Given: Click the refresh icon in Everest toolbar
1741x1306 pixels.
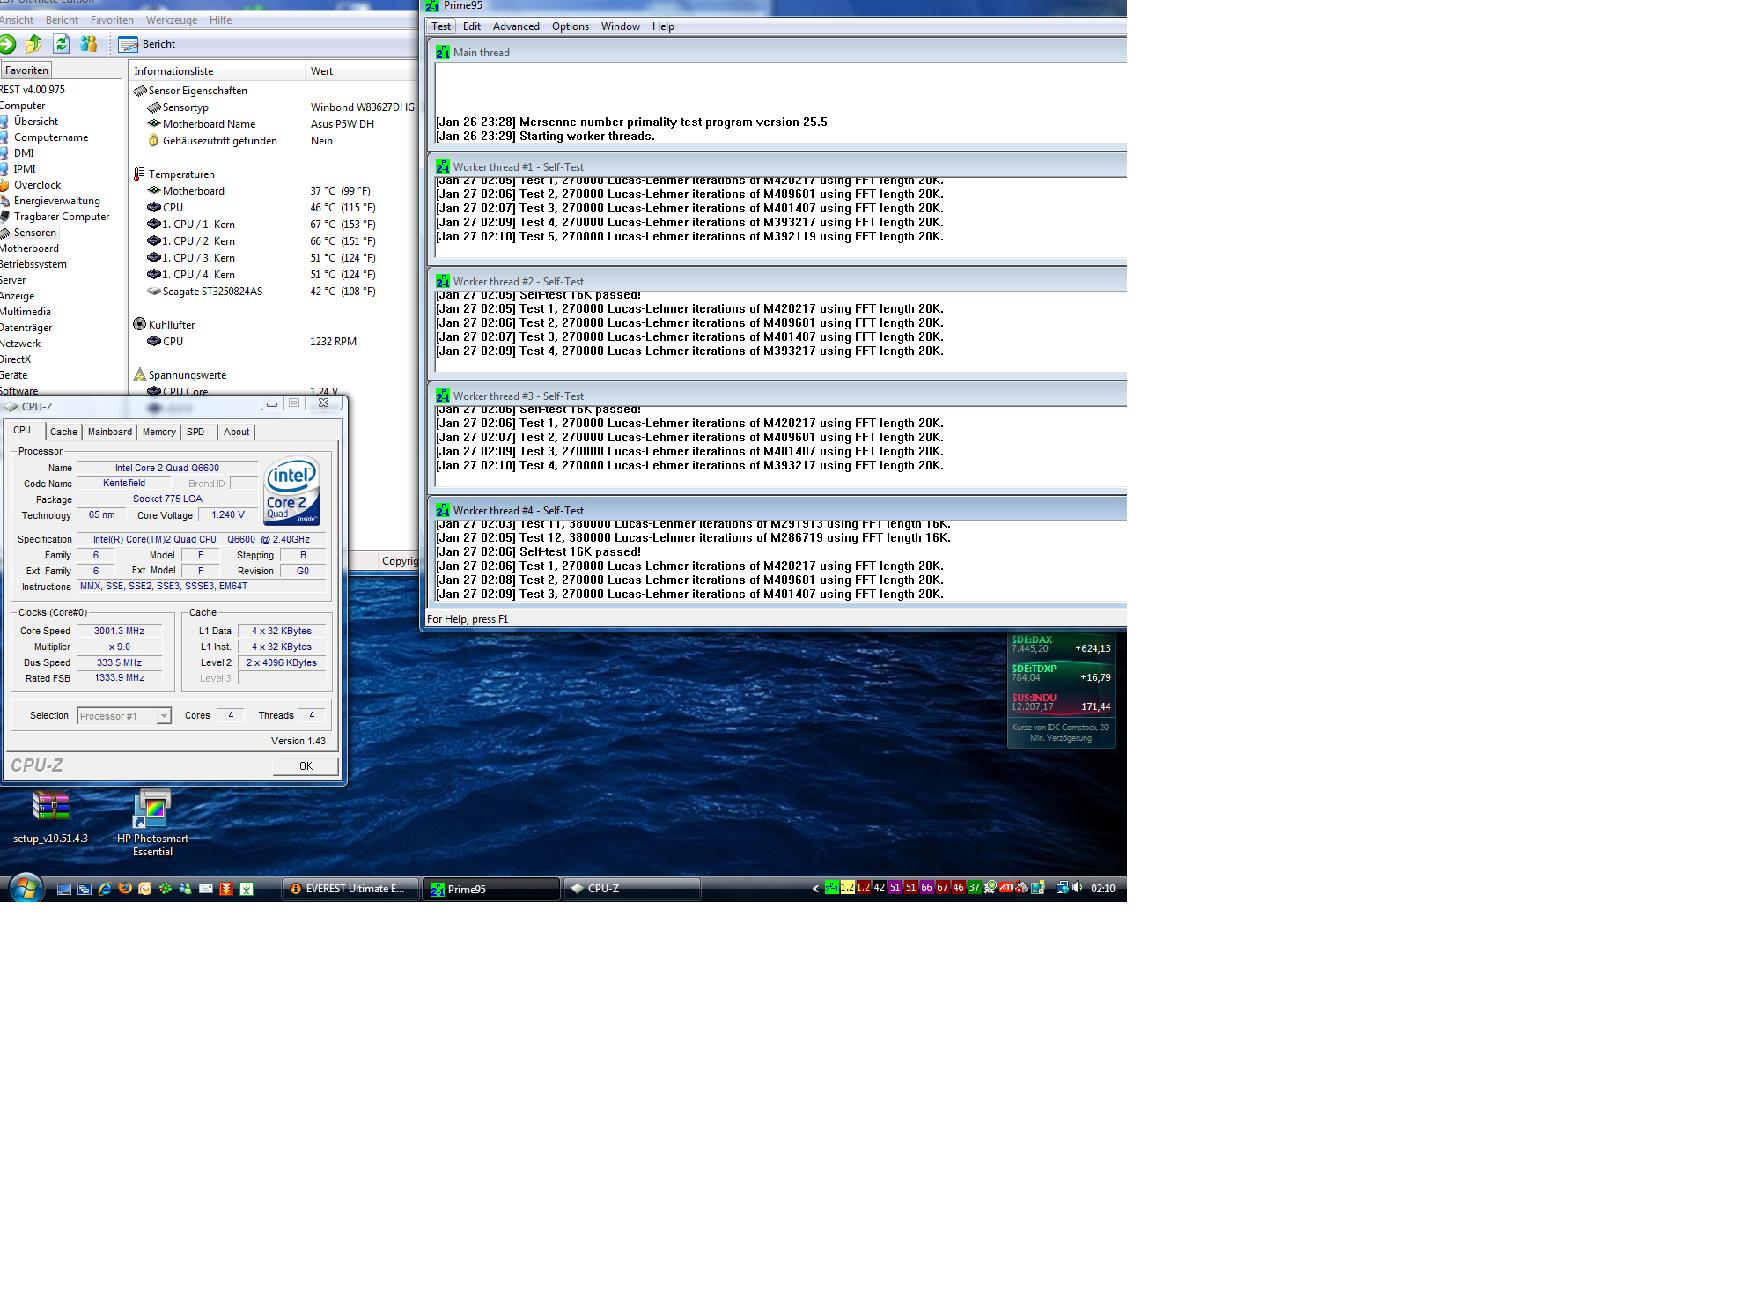Looking at the screenshot, I should (61, 44).
